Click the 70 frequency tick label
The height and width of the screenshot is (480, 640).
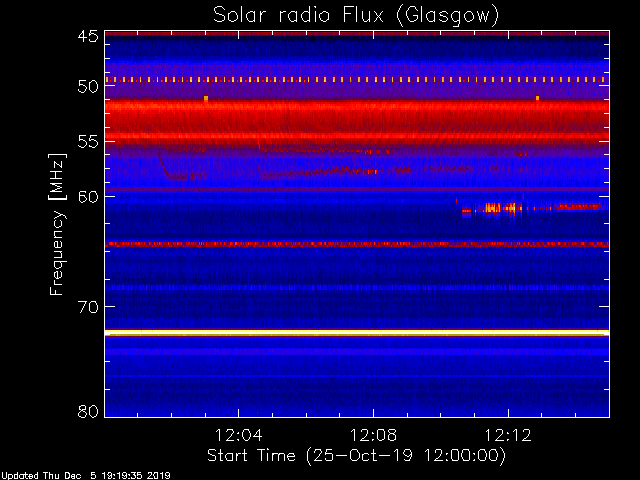[88, 307]
